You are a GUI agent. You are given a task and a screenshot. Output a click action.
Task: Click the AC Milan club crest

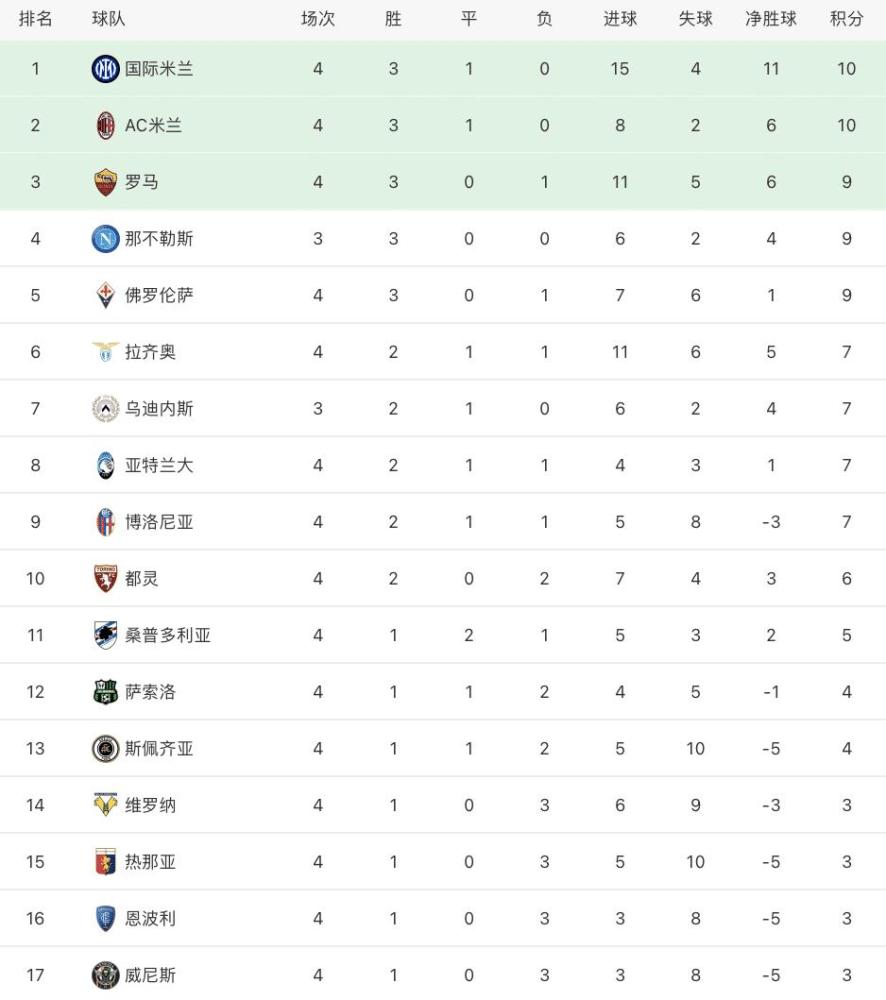[x=105, y=126]
